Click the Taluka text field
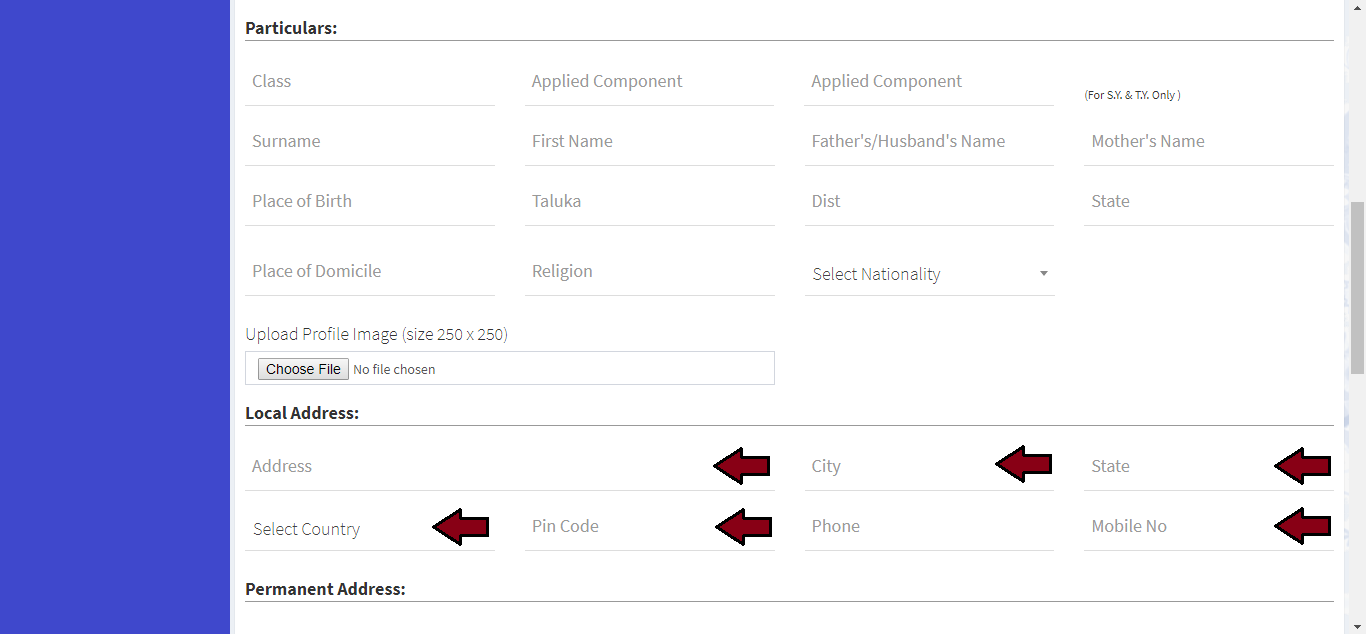Screen dimensions: 1366x634 pos(650,202)
